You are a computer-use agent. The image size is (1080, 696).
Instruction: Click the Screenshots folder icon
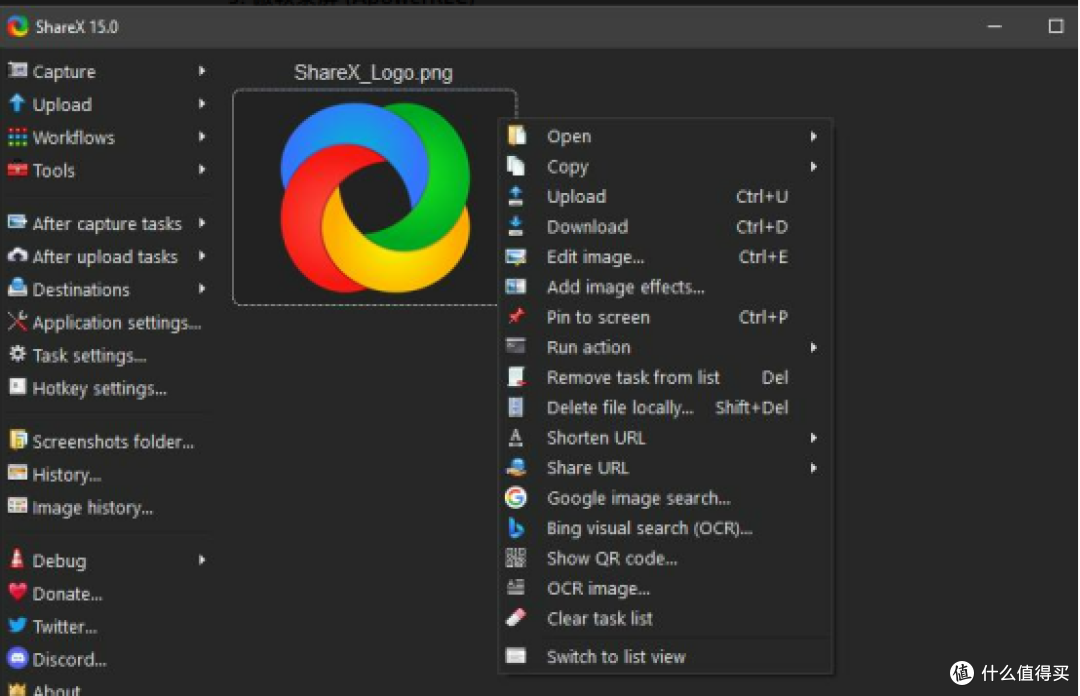pyautogui.click(x=17, y=440)
